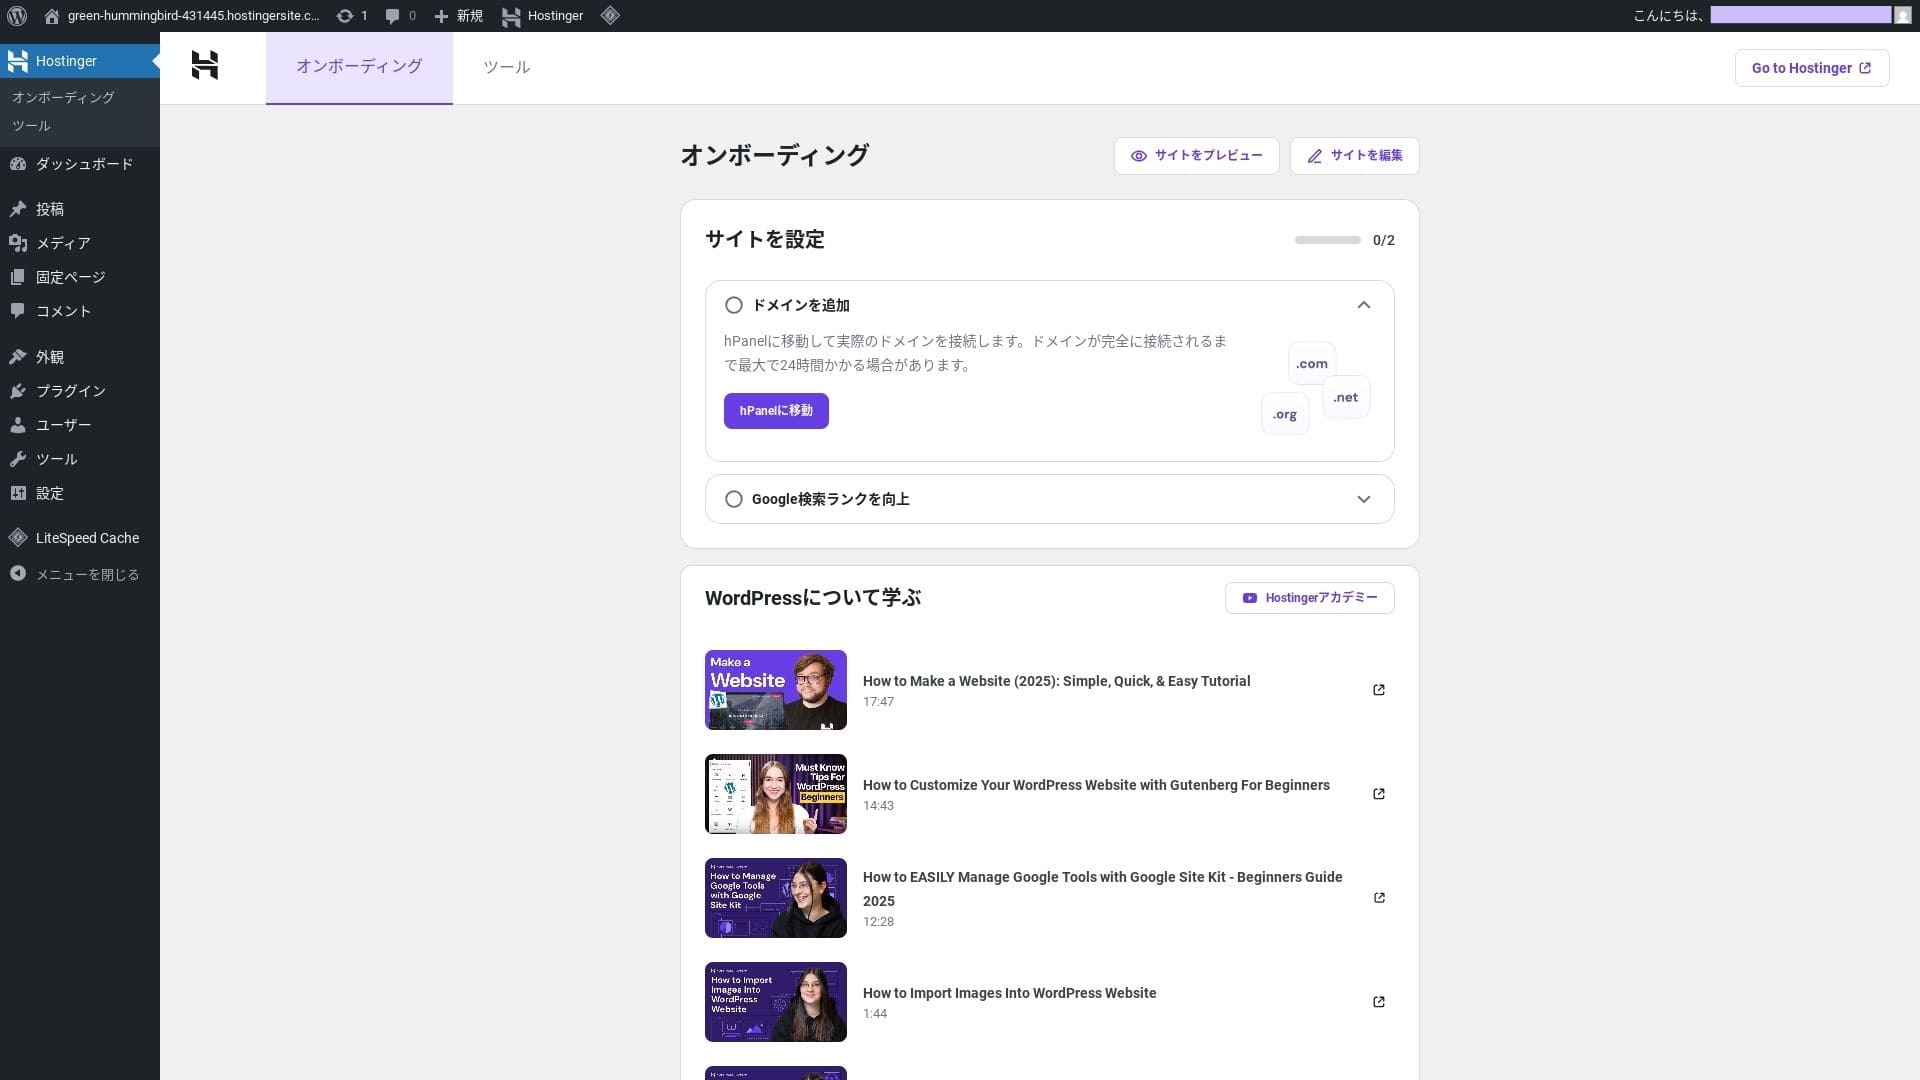
Task: Switch to the オンボーディング tab
Action: 359,68
